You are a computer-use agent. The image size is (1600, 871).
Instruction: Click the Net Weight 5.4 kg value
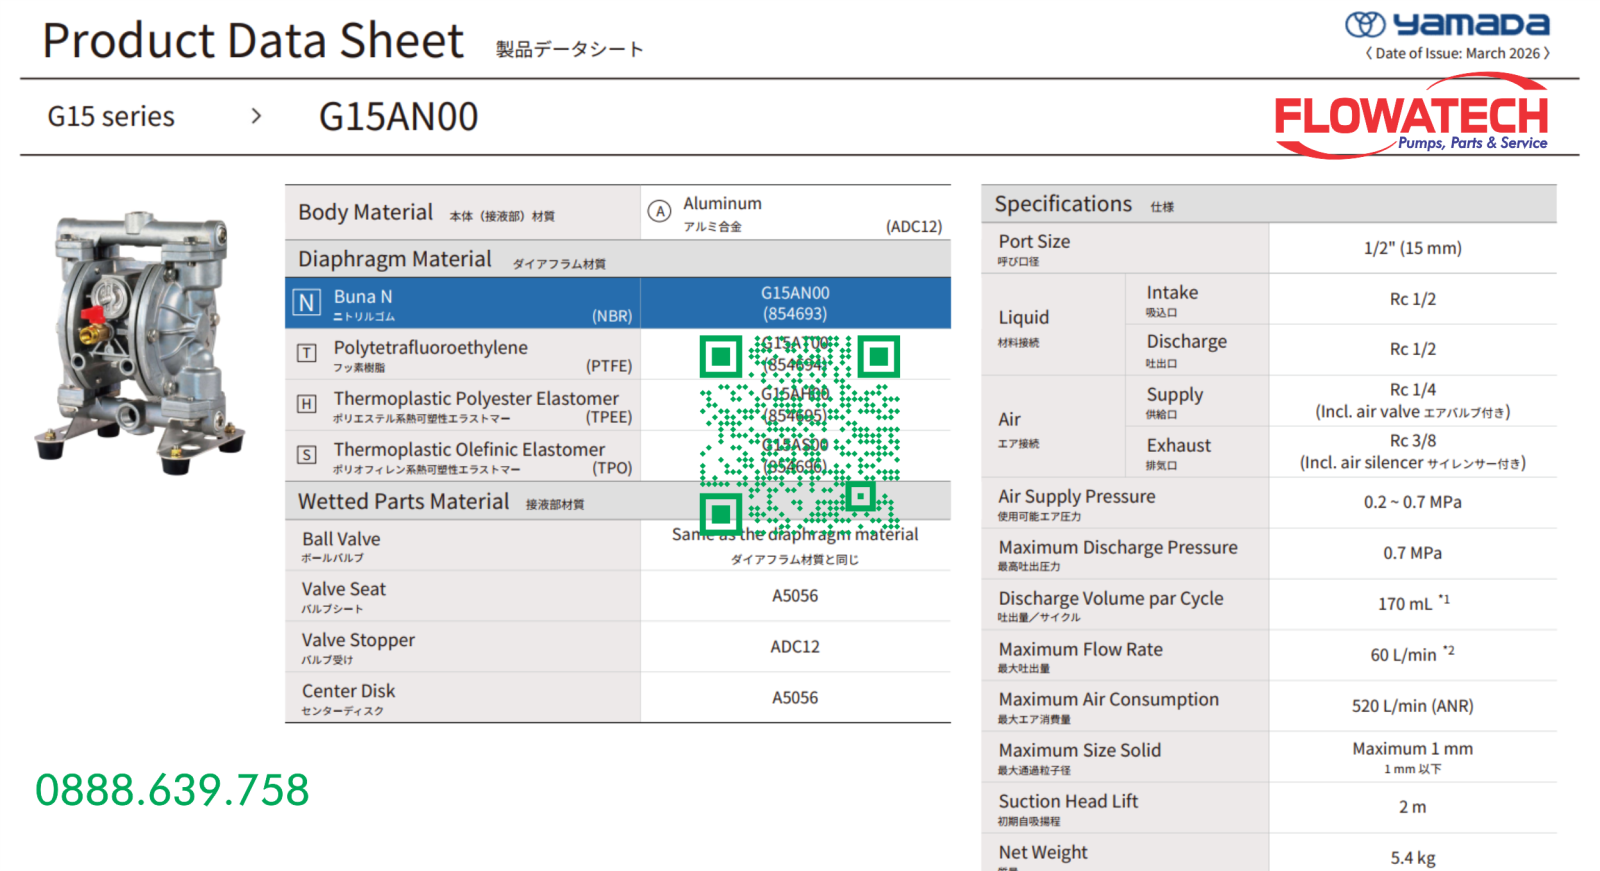click(1412, 858)
